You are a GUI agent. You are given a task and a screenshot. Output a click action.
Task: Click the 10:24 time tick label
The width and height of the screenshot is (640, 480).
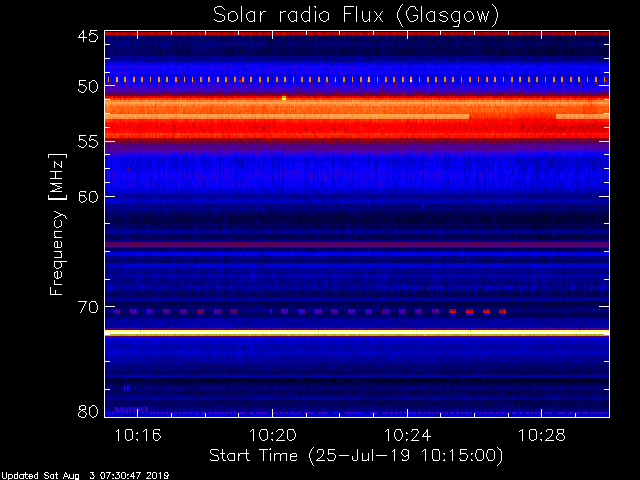pos(407,436)
